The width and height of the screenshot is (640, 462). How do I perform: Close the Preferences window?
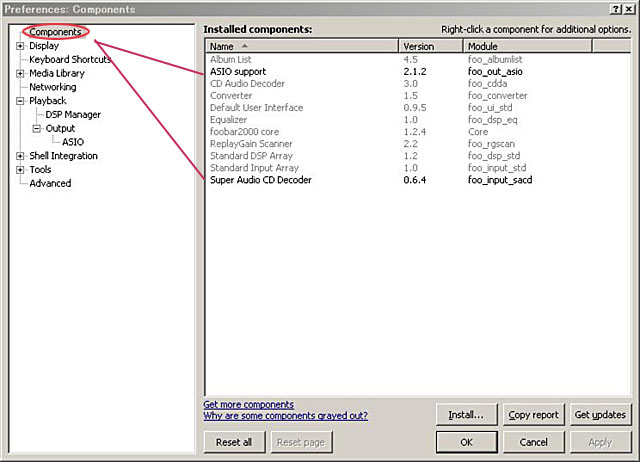tap(629, 9)
